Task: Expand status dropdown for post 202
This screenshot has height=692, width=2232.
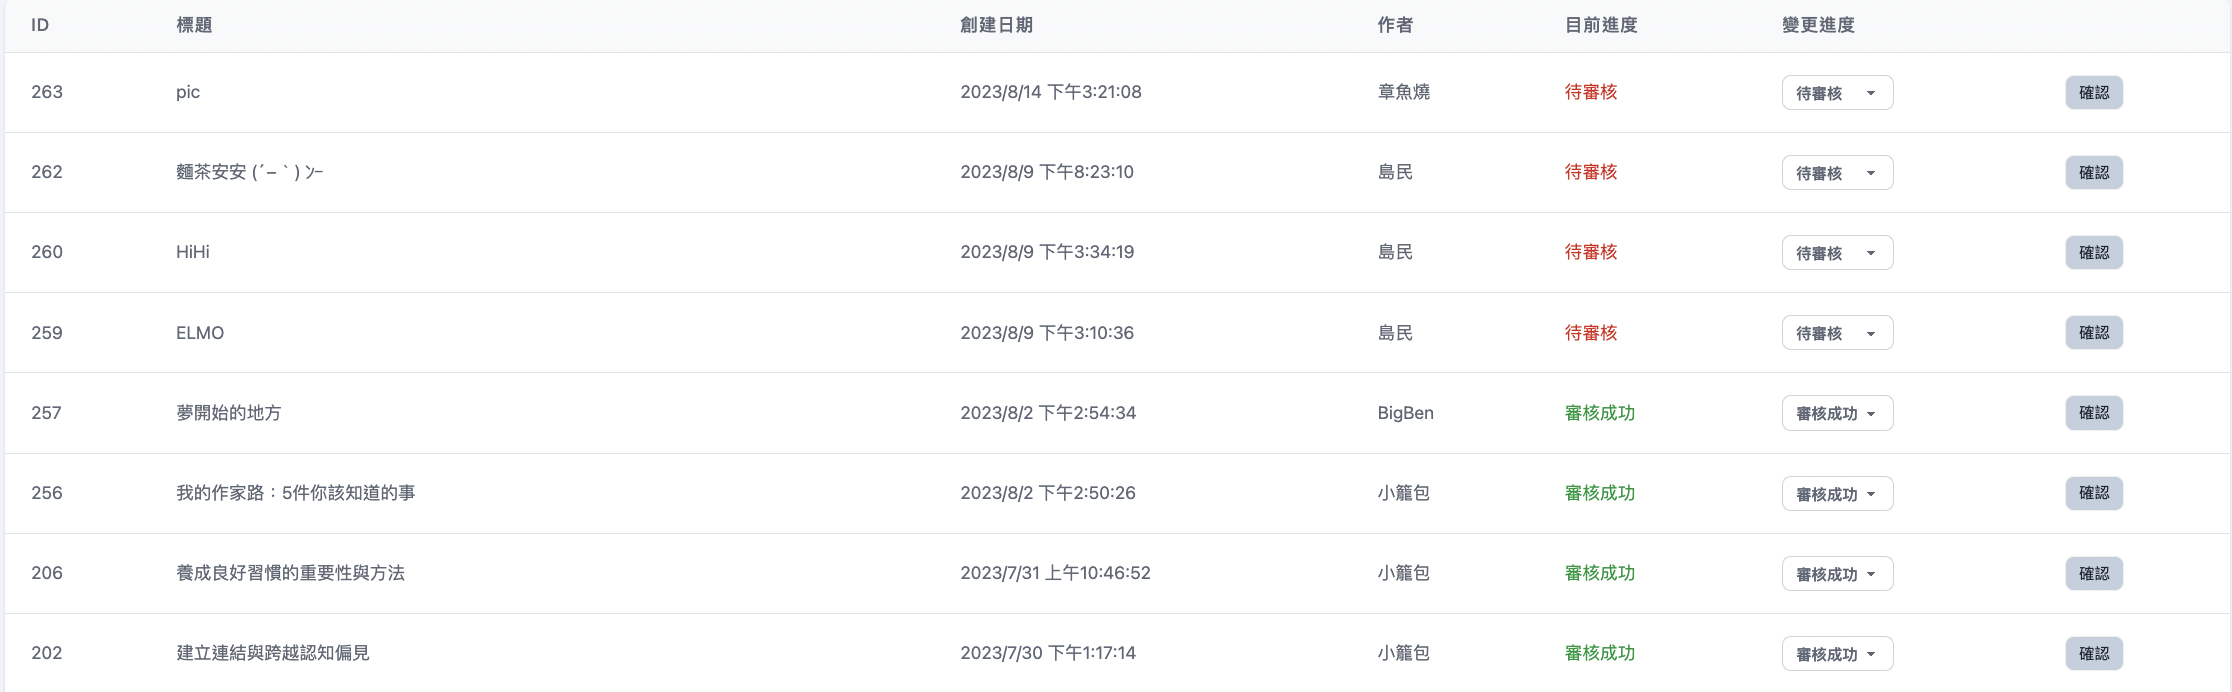Action: tap(1837, 654)
